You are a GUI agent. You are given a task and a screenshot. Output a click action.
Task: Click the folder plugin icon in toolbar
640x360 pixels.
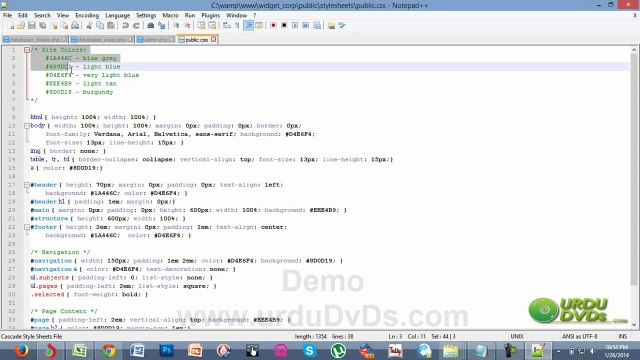click(x=331, y=26)
